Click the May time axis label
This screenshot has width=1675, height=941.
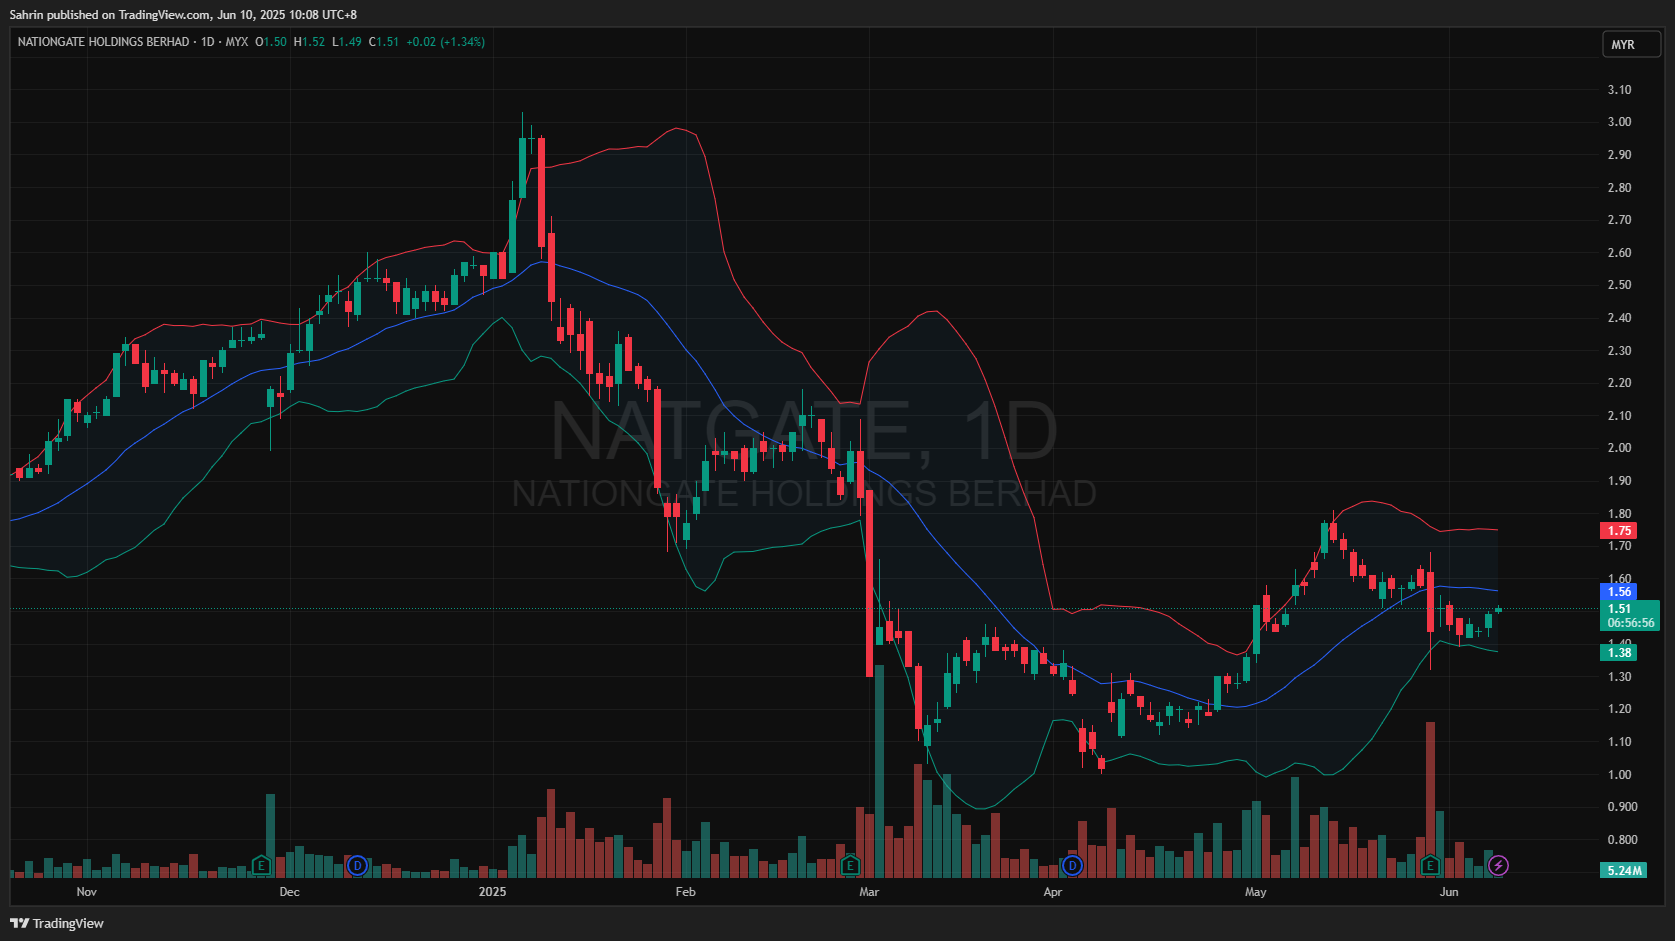pos(1255,892)
